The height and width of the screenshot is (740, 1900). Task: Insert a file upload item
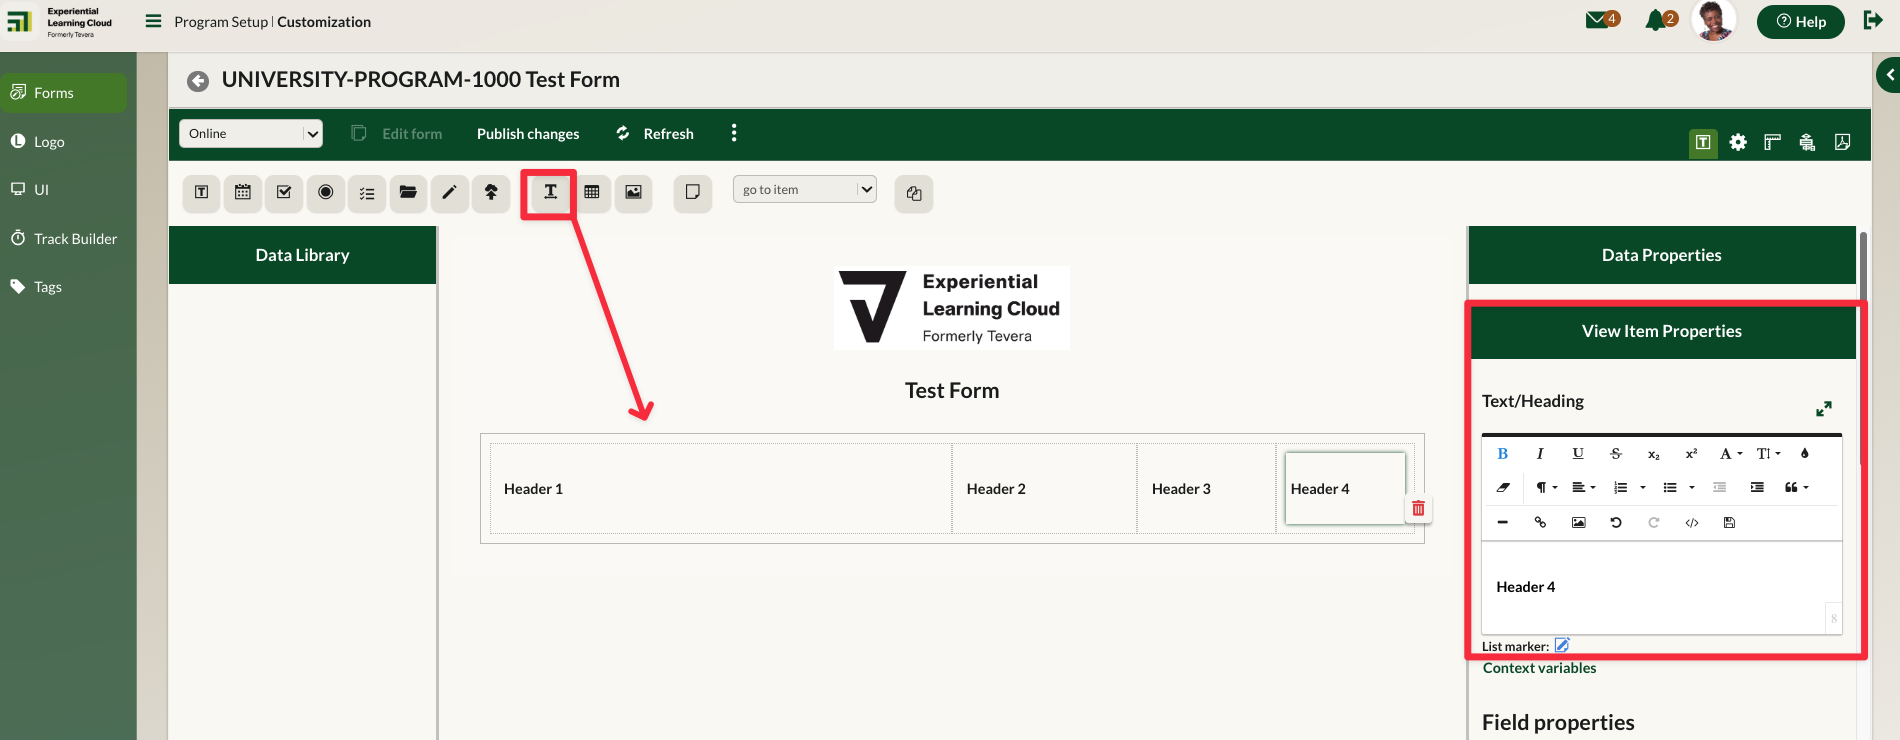click(x=491, y=192)
